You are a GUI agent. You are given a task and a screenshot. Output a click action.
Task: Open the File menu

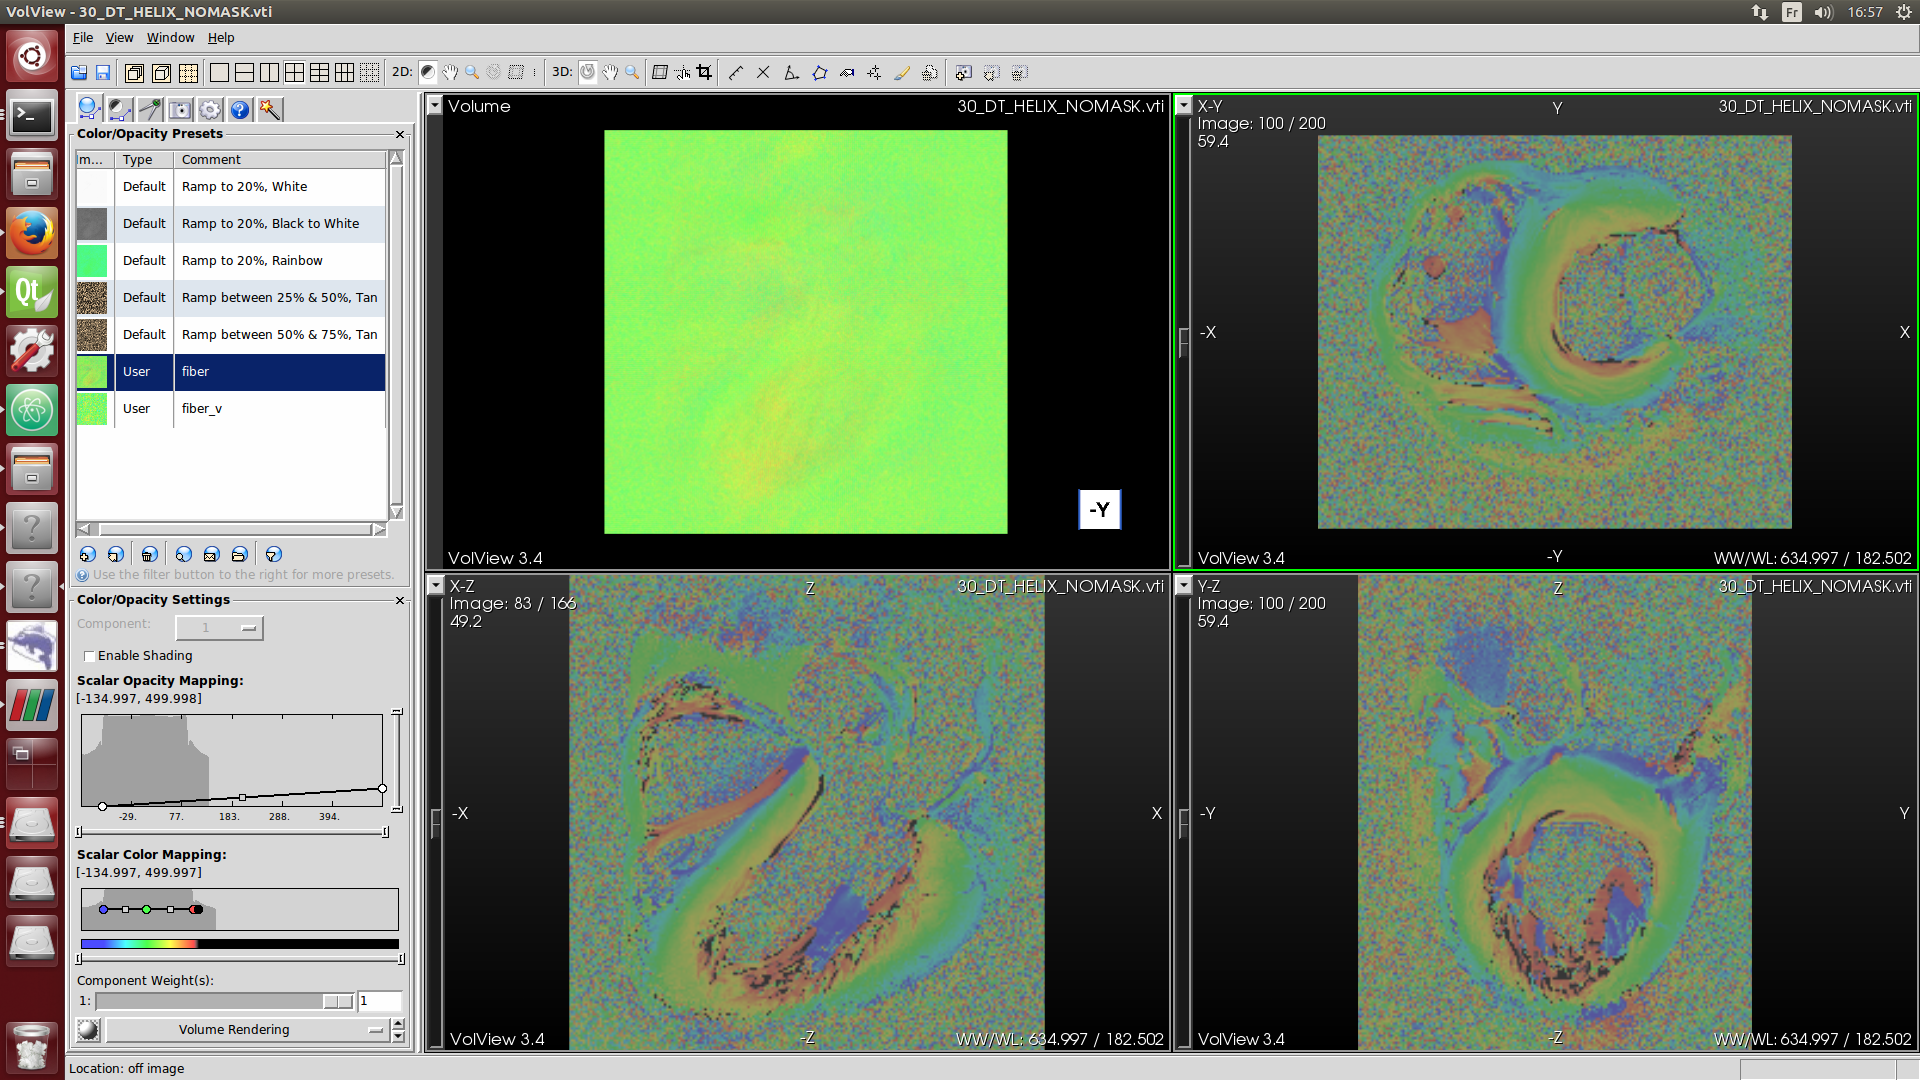(83, 37)
